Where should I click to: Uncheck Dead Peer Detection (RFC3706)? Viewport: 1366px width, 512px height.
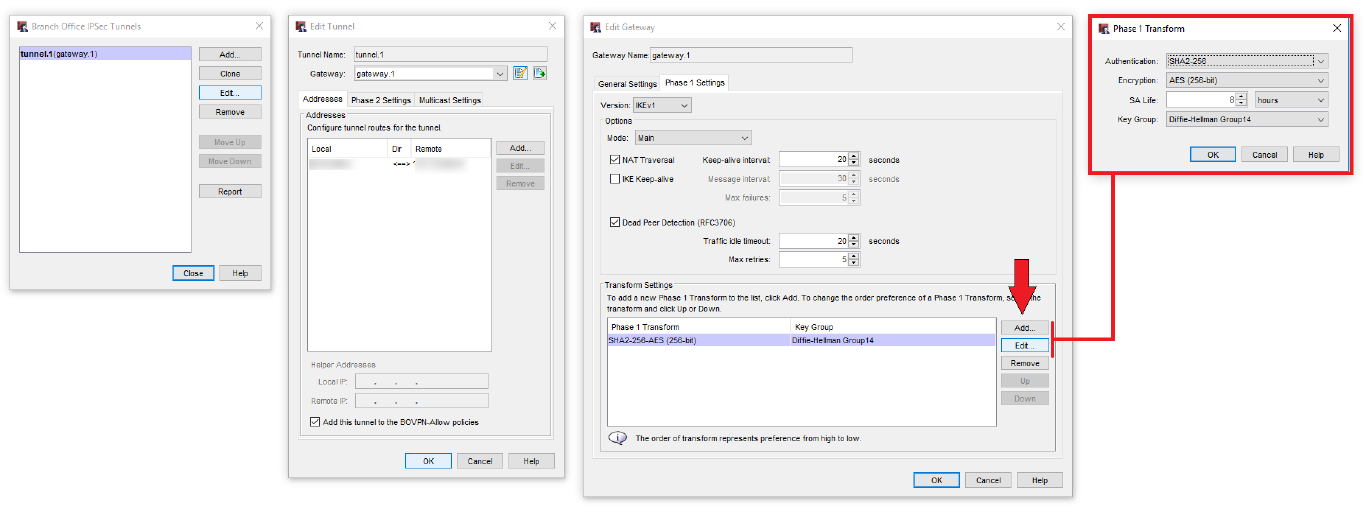(615, 222)
